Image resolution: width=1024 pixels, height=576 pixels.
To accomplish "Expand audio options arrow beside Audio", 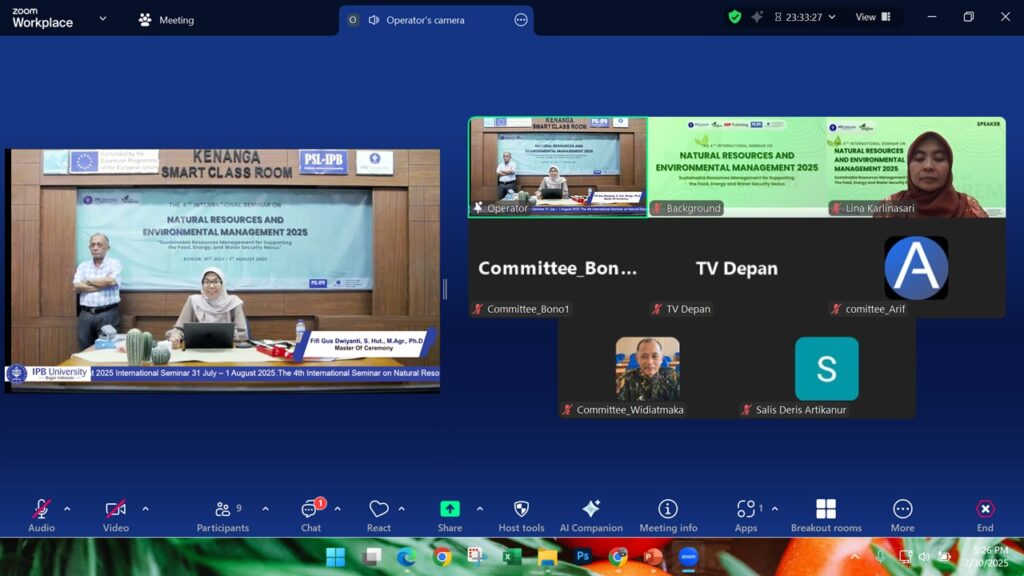I will [x=67, y=508].
